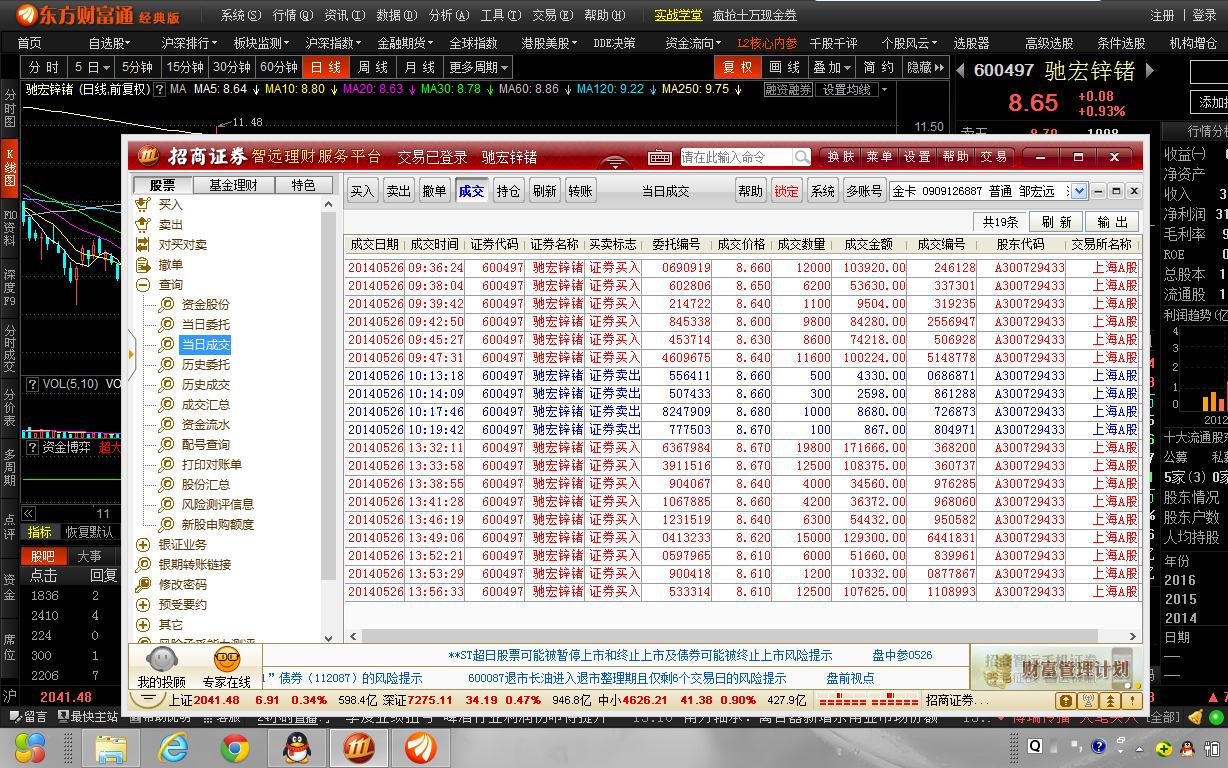Click the left arrow next to 600497
Viewport: 1228px width, 768px height.
[x=961, y=70]
